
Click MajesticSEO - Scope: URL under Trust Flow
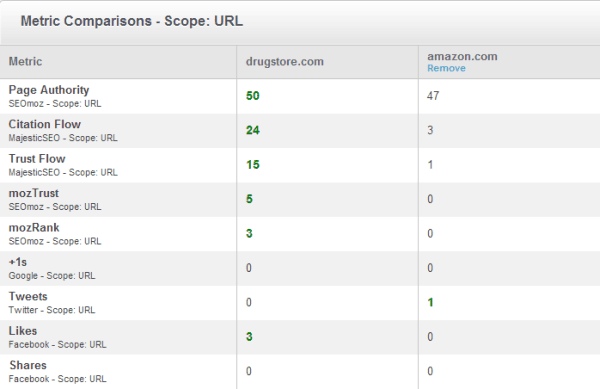pyautogui.click(x=63, y=173)
